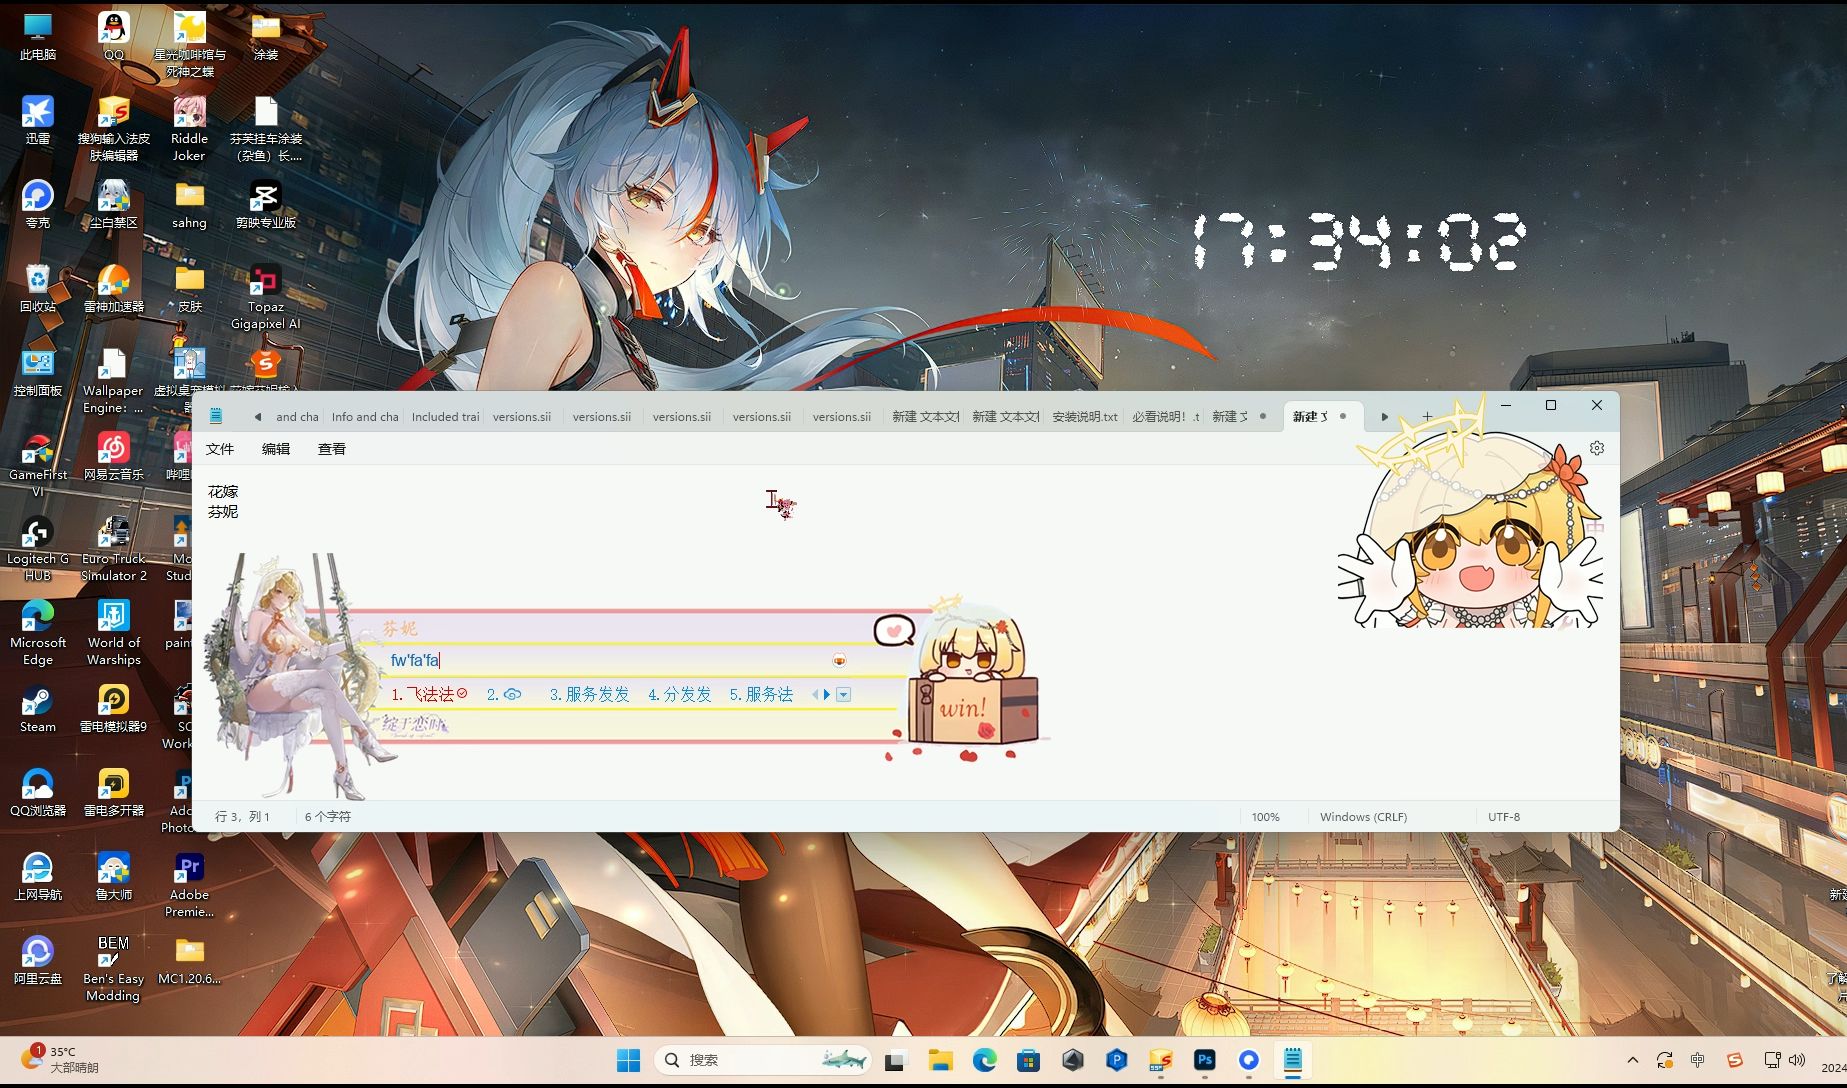Screen dimensions: 1847x1088
Task: Choose IME candidate 3 服务发发
Action: [x=590, y=694]
